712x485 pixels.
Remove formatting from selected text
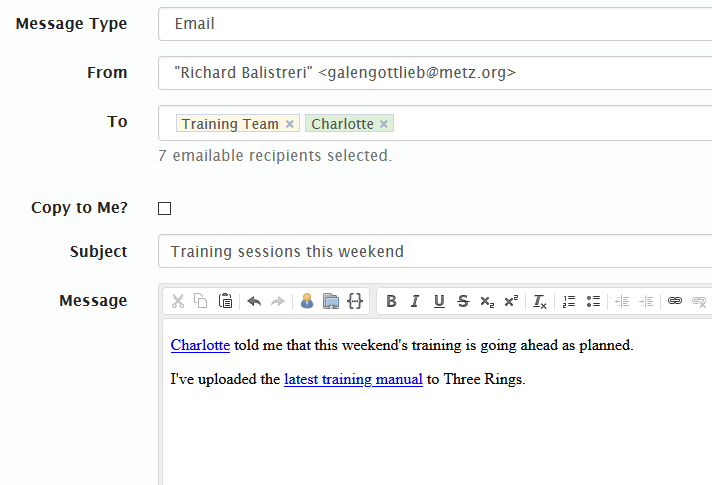tap(540, 301)
